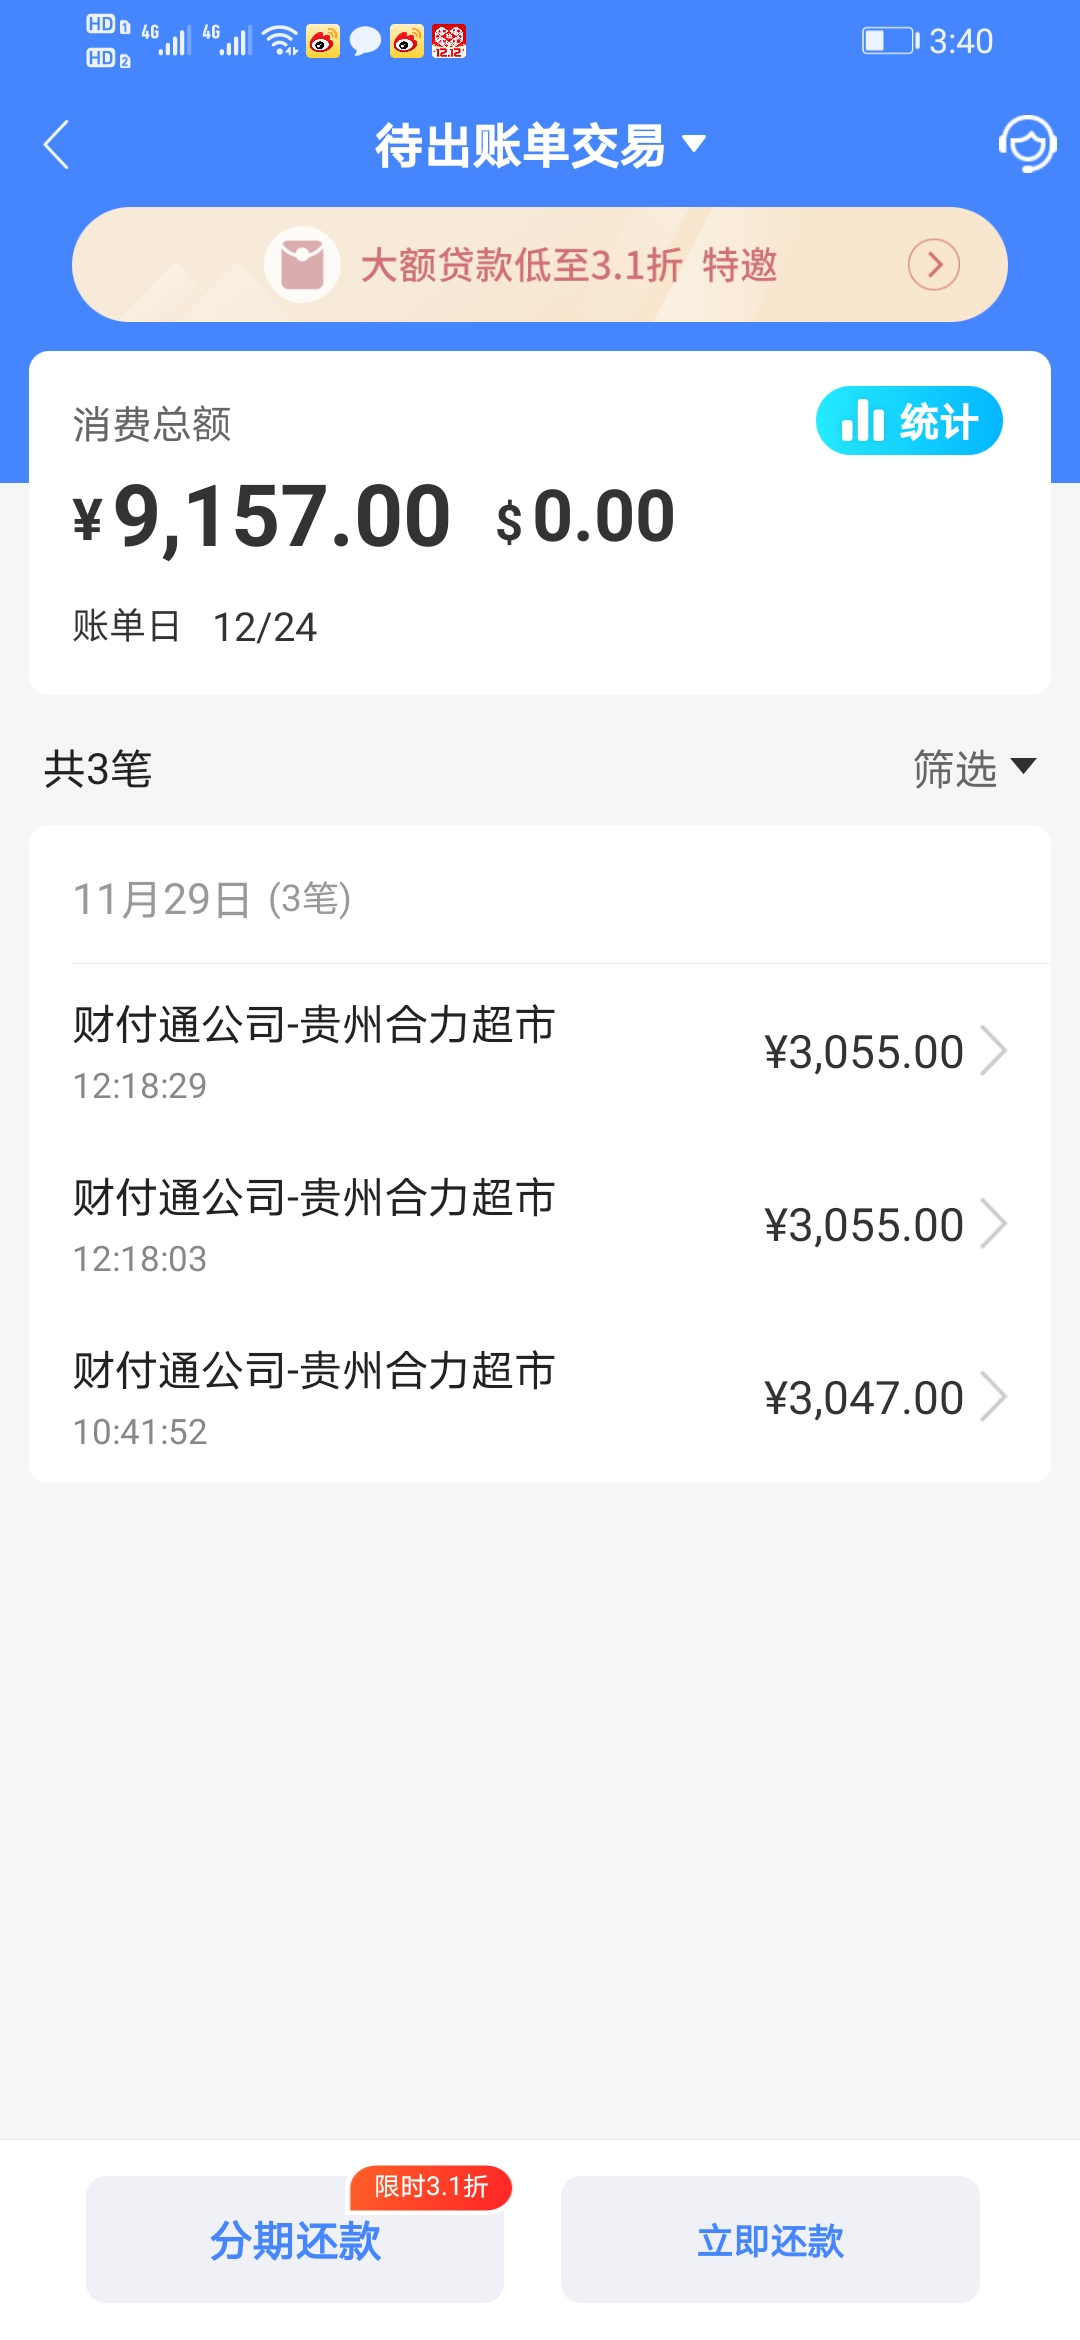Viewport: 1080px width, 2340px height.
Task: Open details of the 12:18:03 transaction
Action: (540, 1224)
